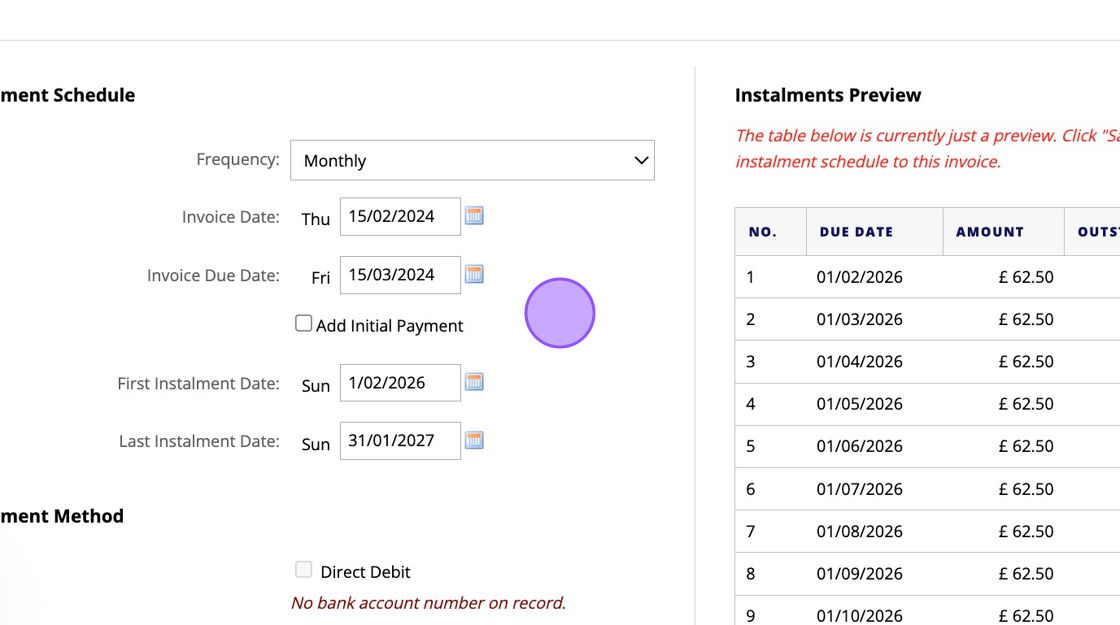Open calendar picker for Invoice Date
Screen dimensions: 1120x625
pos(474,216)
